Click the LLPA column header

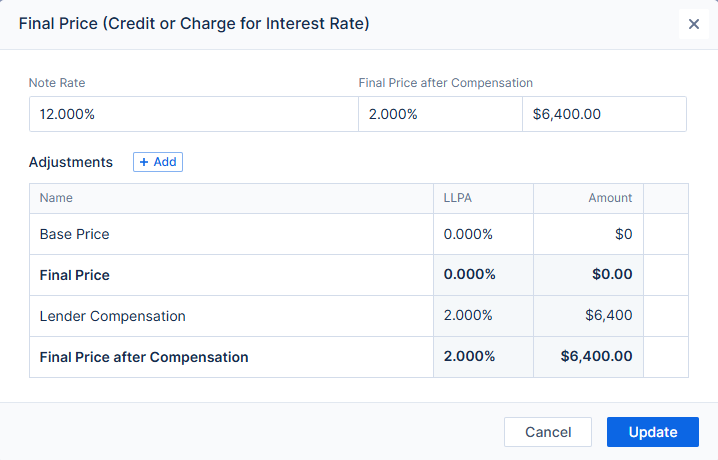[457, 198]
